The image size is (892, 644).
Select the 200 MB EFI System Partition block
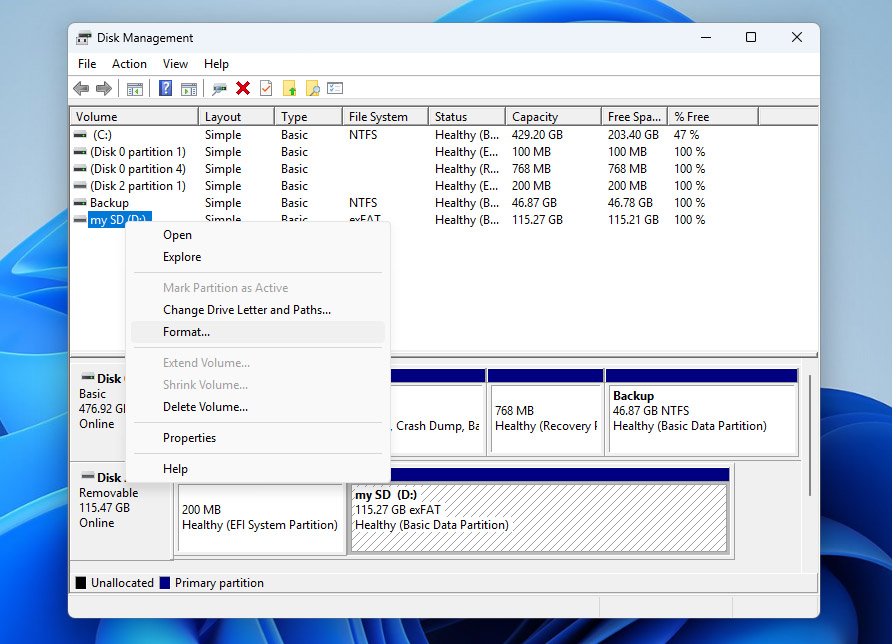pos(261,518)
